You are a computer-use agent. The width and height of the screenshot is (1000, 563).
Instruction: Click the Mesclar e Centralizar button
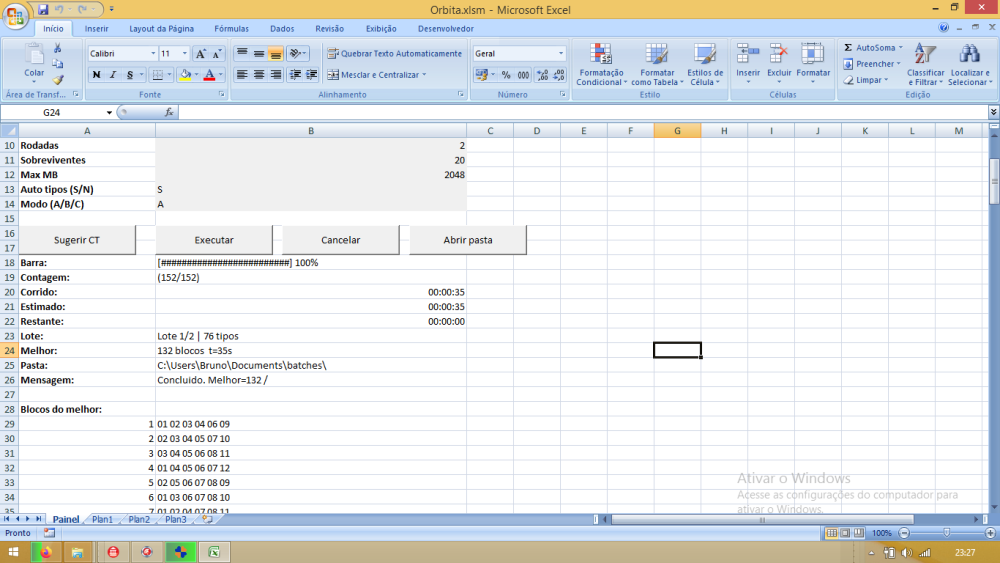click(376, 75)
